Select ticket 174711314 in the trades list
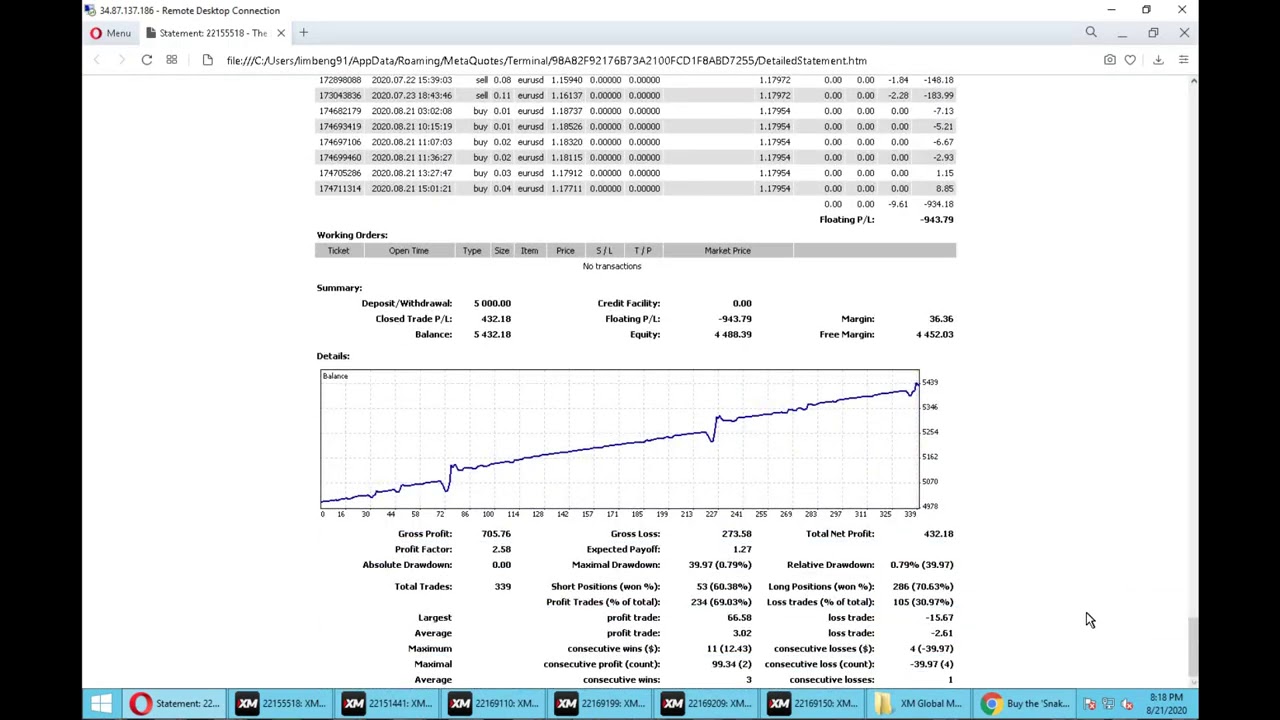Viewport: 1280px width, 720px height. pos(340,188)
